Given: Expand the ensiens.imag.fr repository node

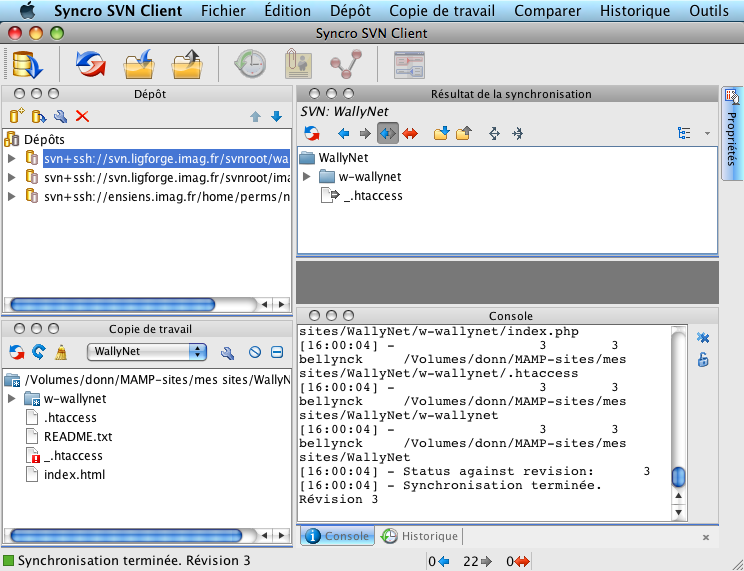Looking at the screenshot, I should (x=12, y=197).
